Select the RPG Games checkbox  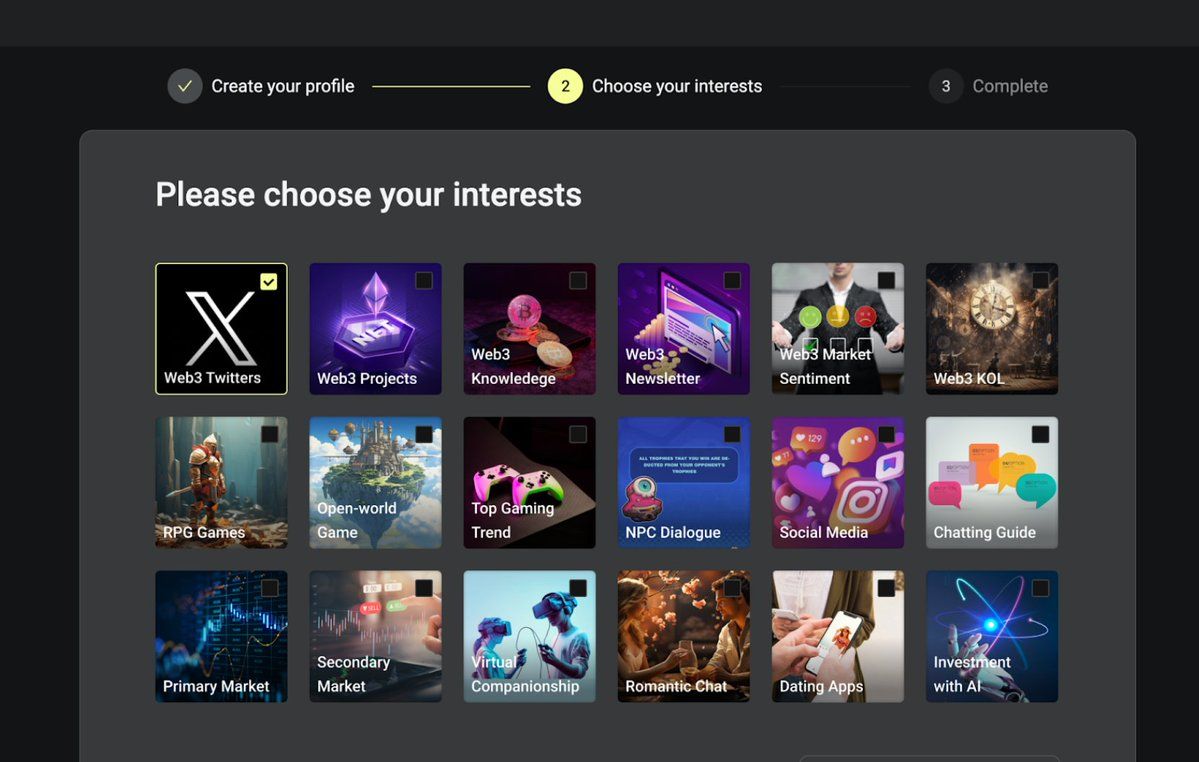[270, 434]
